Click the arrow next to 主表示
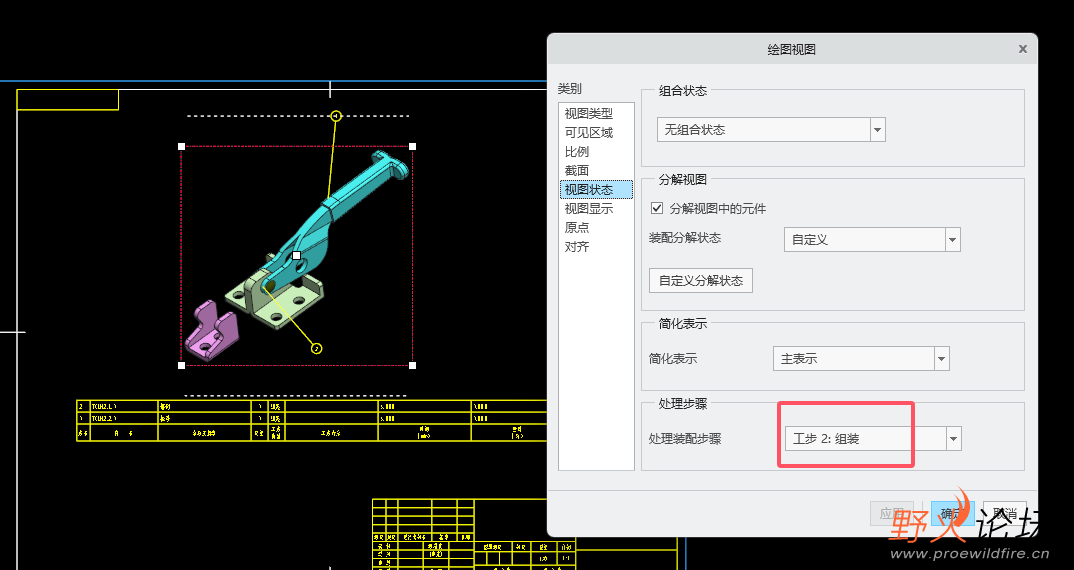The height and width of the screenshot is (570, 1074). pos(941,359)
